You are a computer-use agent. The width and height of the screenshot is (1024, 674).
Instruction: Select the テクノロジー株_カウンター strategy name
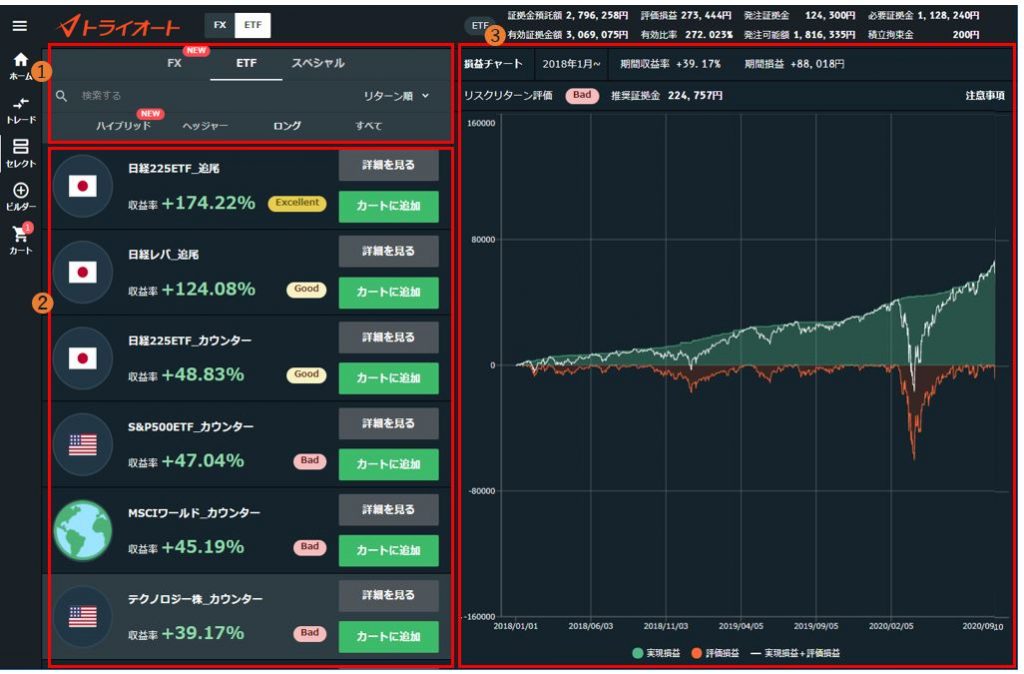click(195, 599)
